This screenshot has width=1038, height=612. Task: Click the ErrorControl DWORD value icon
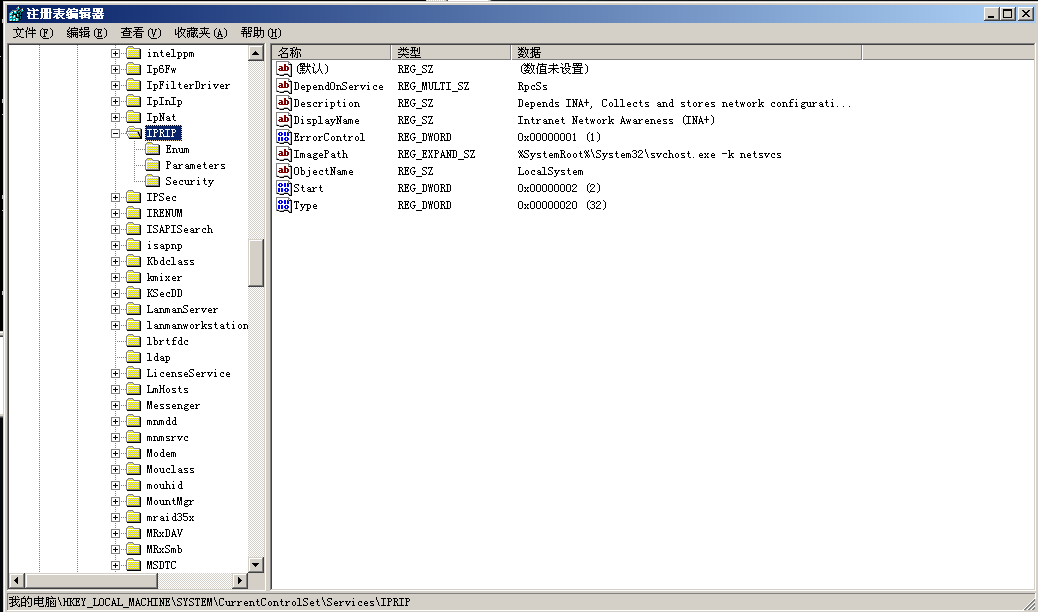click(283, 137)
